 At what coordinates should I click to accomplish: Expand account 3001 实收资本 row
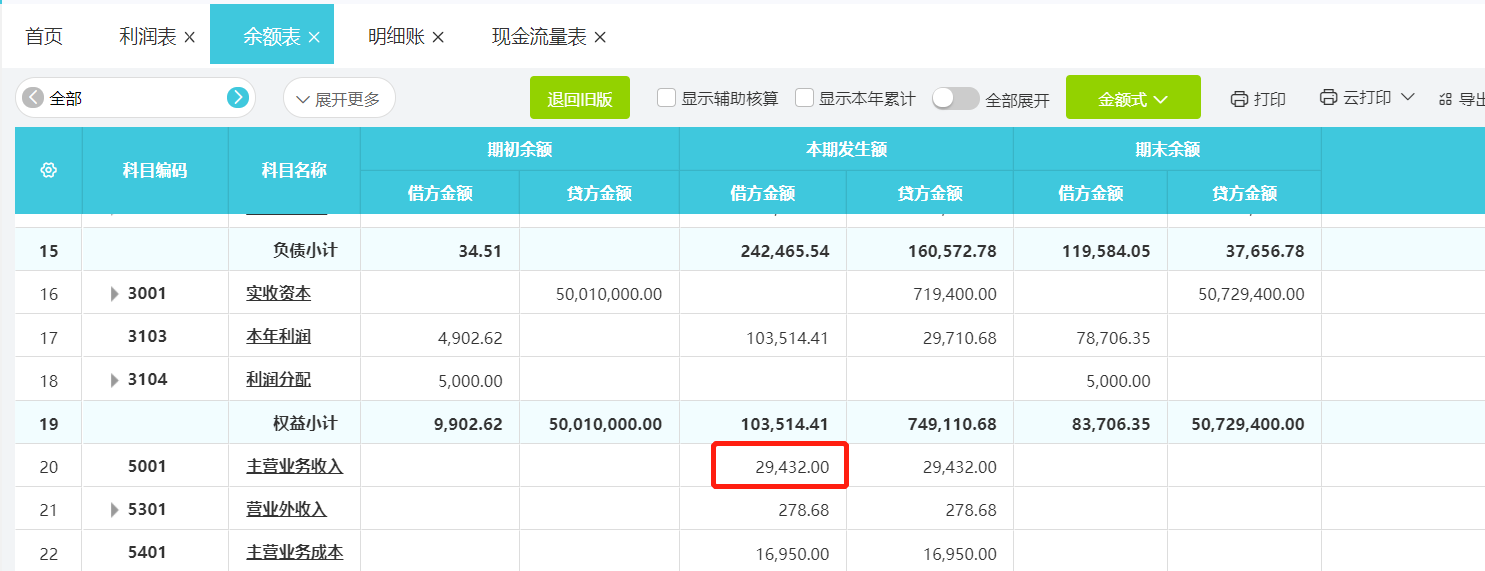tap(115, 294)
